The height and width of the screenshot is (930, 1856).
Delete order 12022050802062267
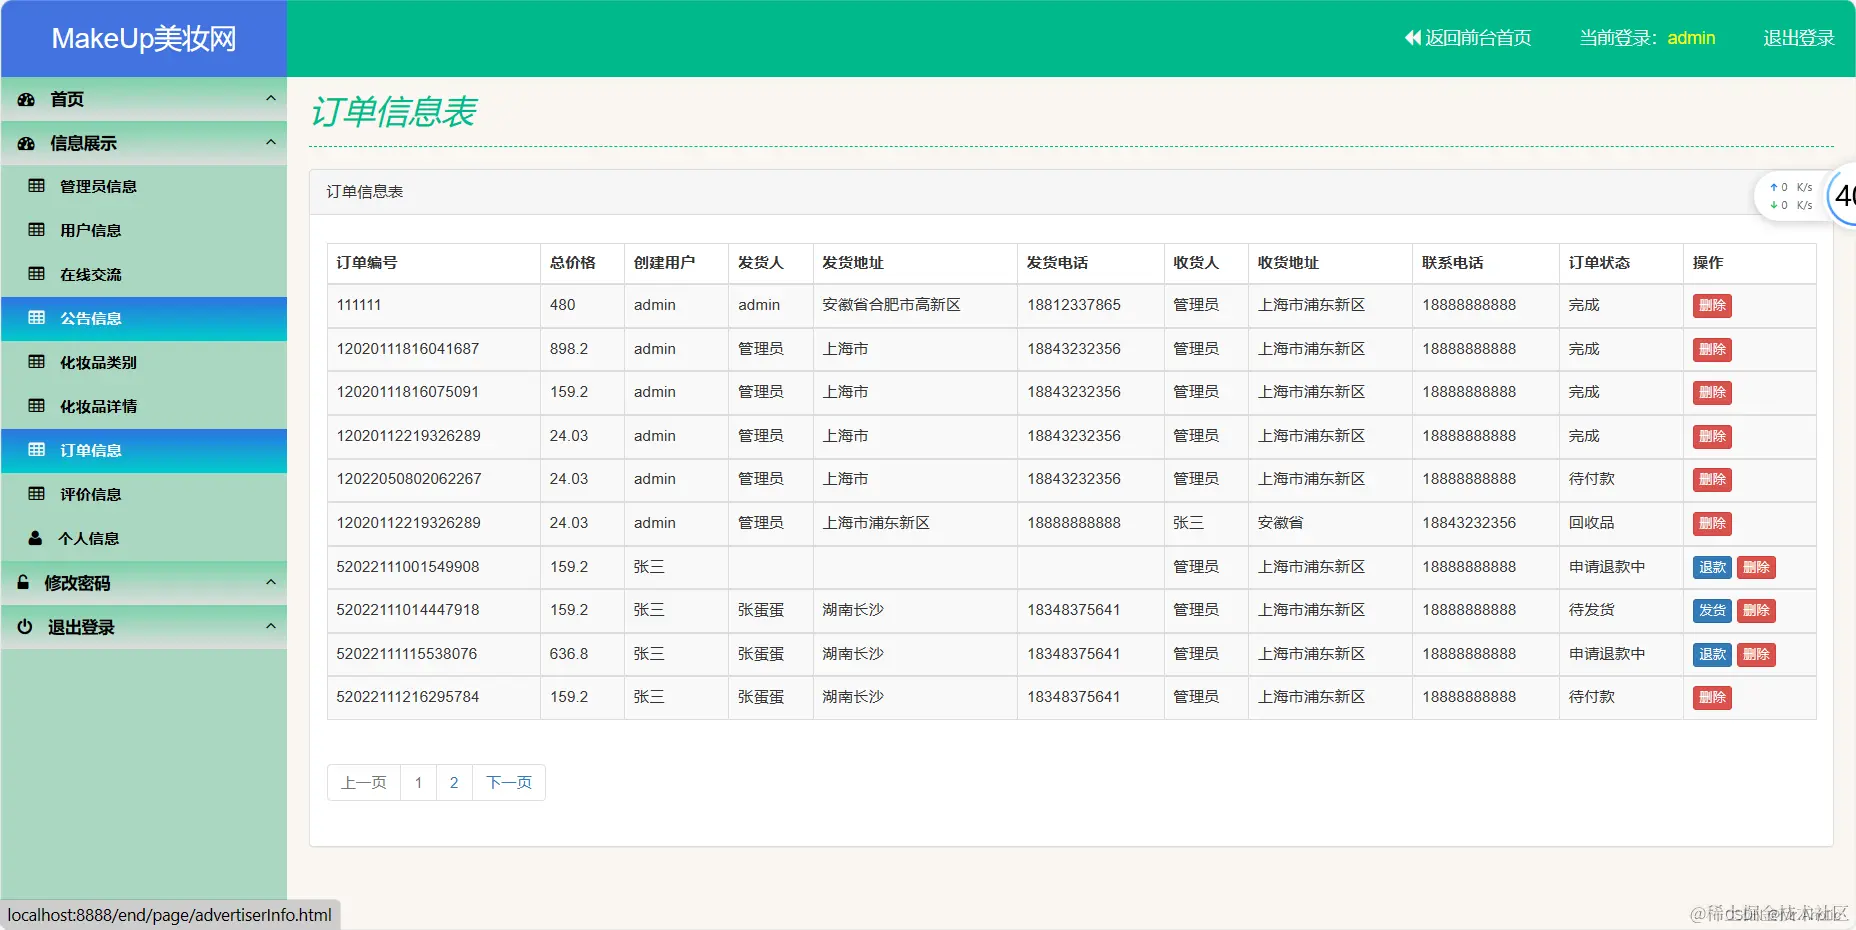[1712, 480]
